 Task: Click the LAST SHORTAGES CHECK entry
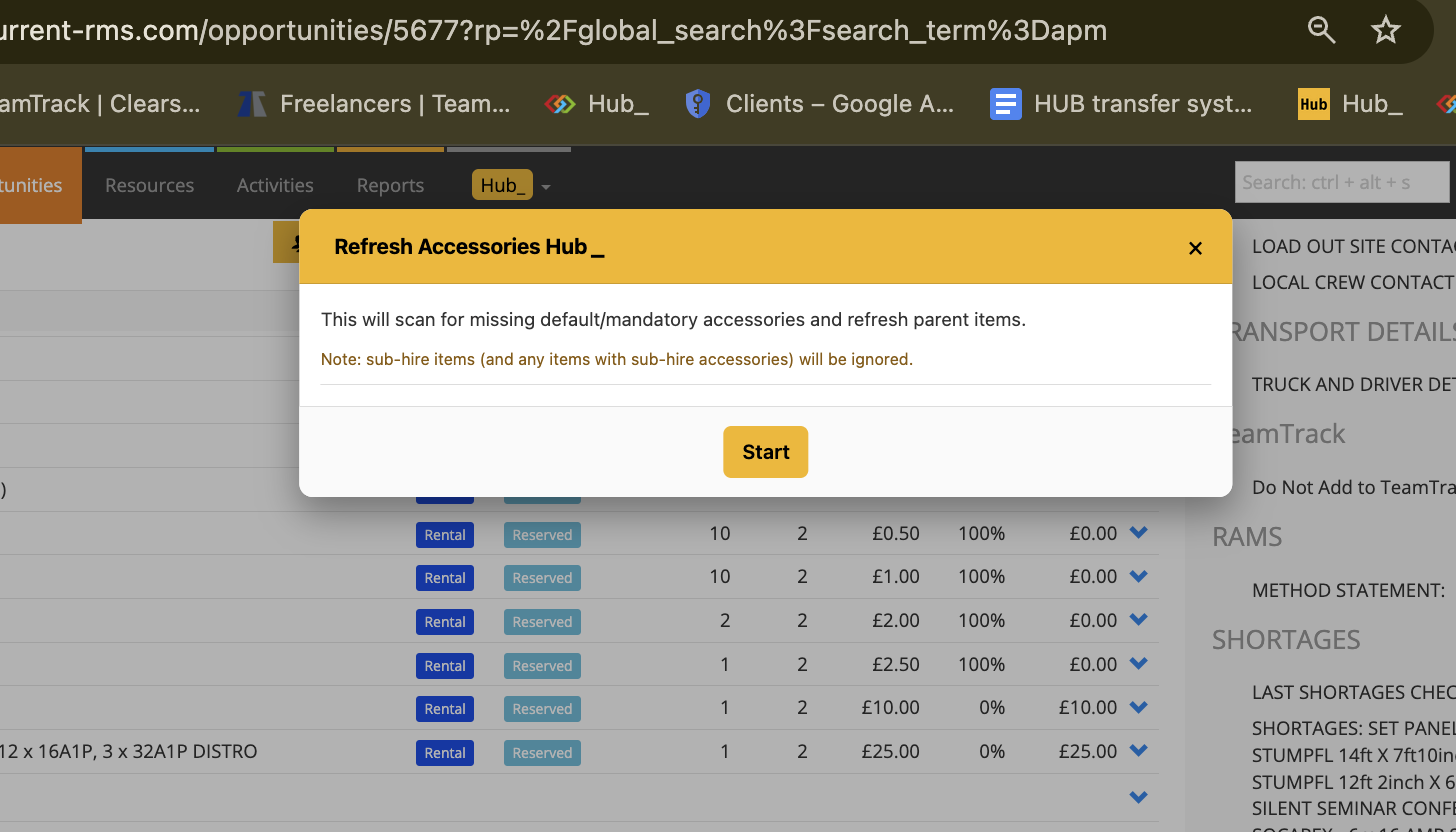[1354, 692]
